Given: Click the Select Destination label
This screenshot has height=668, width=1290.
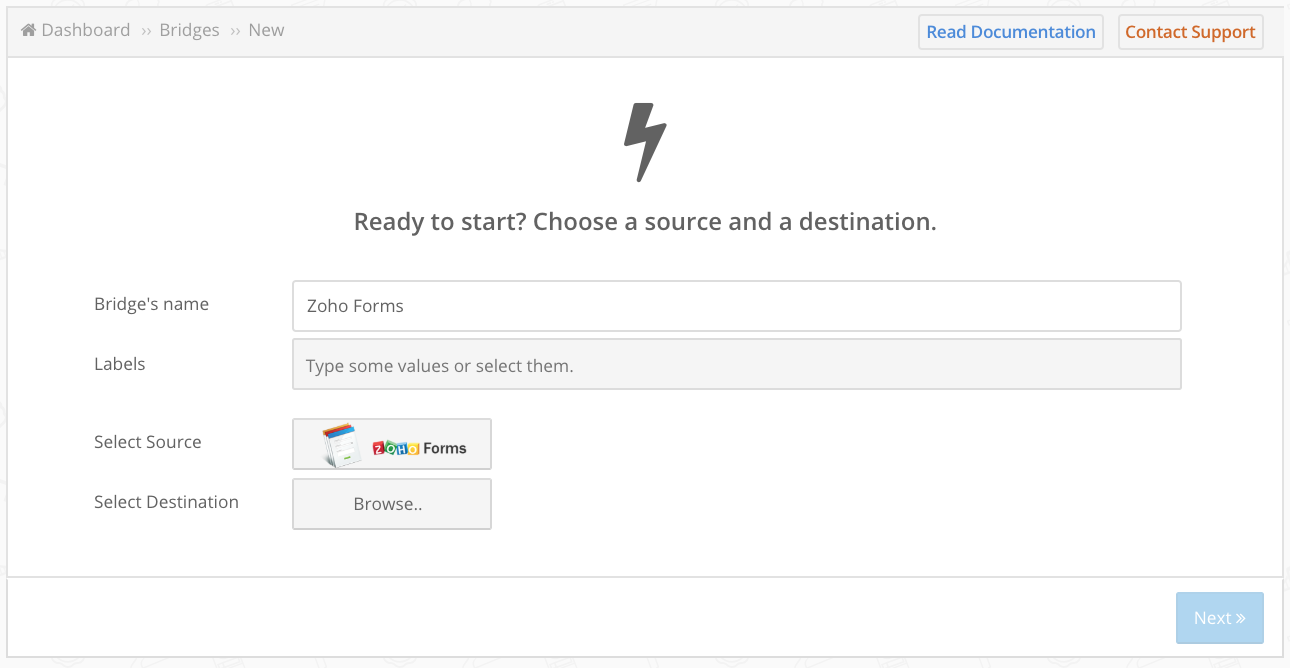Looking at the screenshot, I should [x=166, y=502].
